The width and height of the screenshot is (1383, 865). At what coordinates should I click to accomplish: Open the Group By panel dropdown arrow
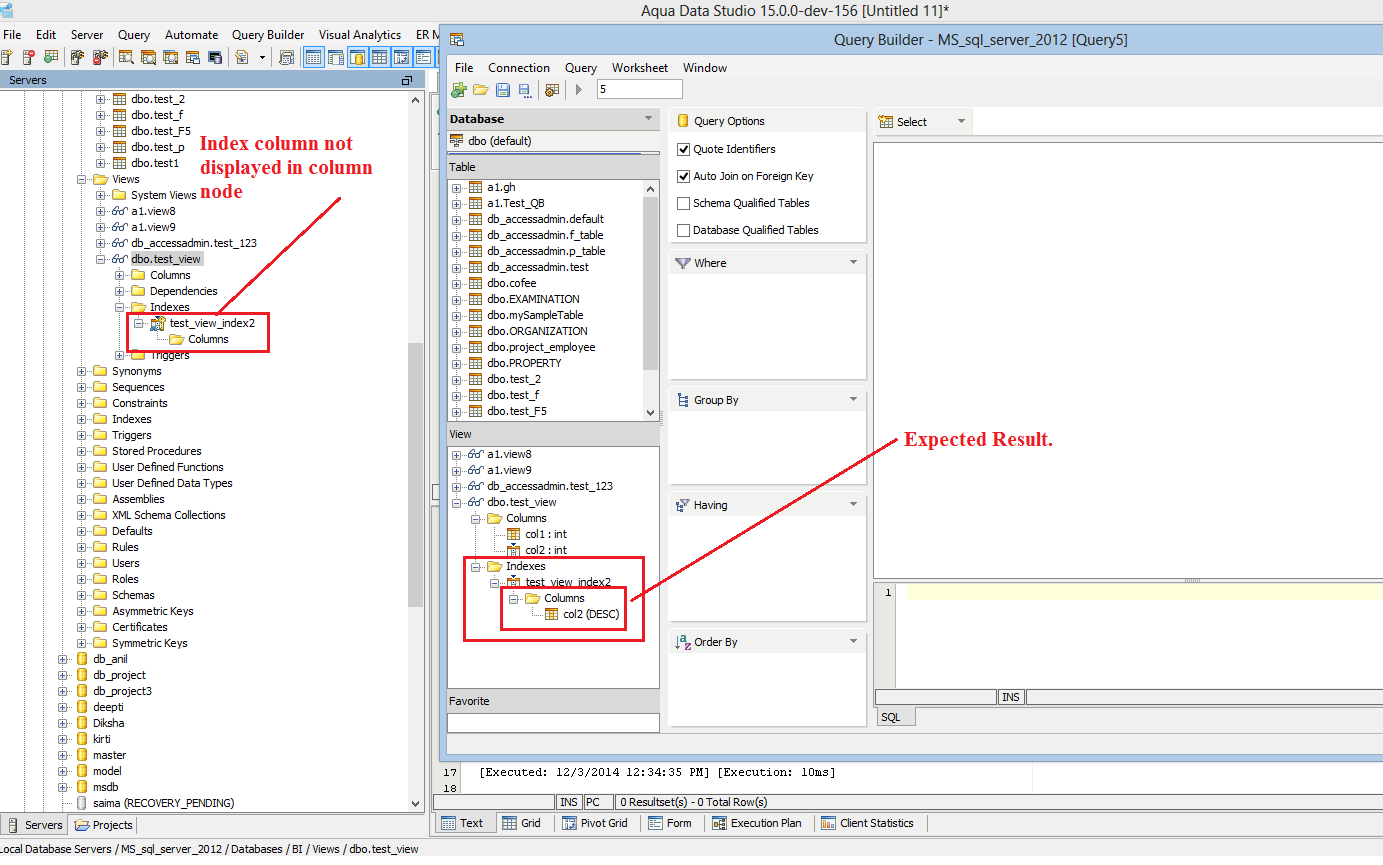(853, 400)
